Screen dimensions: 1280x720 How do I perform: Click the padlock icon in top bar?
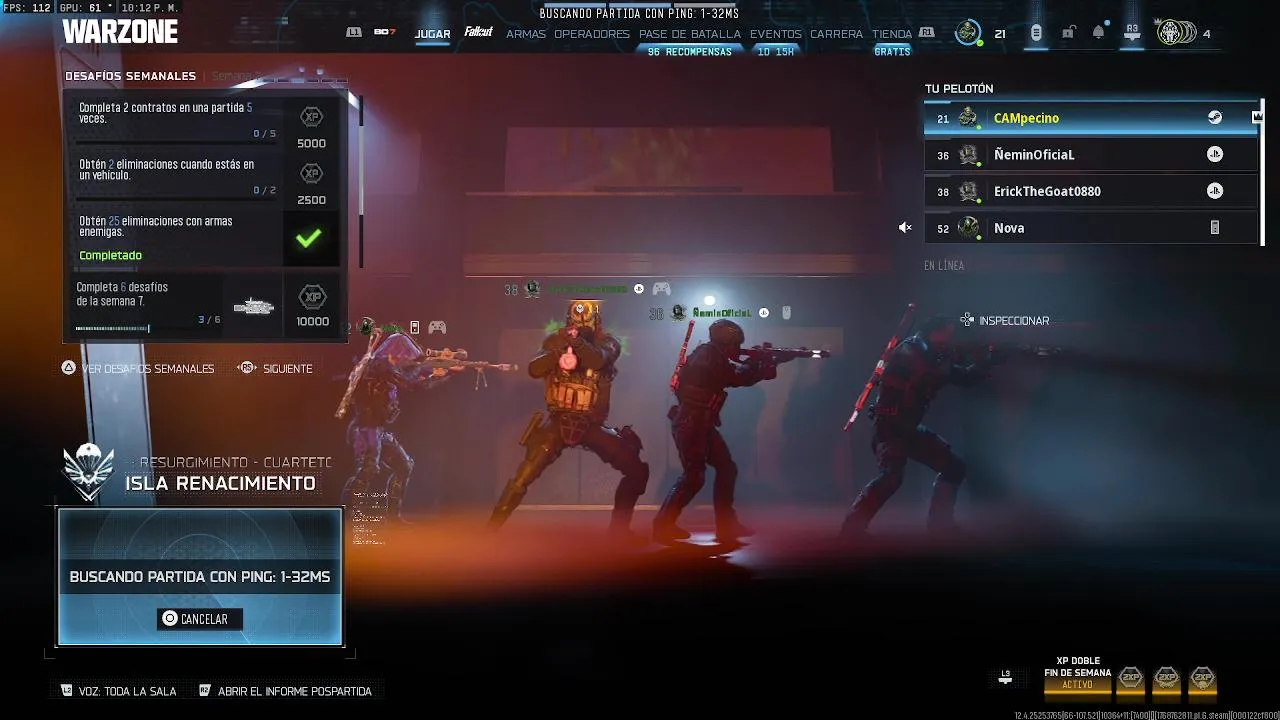point(1068,33)
